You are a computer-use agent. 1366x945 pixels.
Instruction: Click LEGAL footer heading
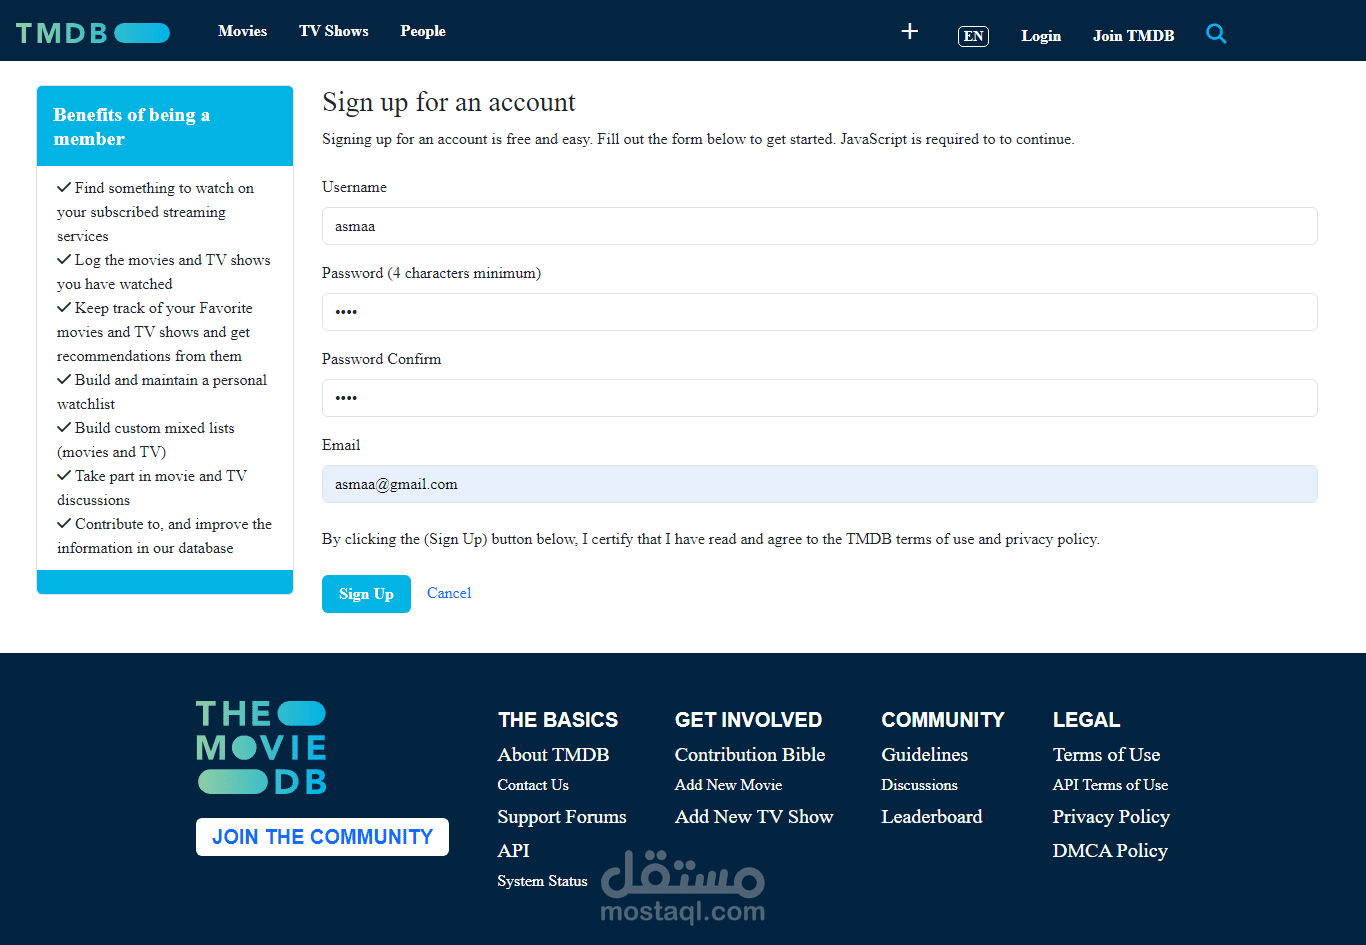click(1086, 720)
